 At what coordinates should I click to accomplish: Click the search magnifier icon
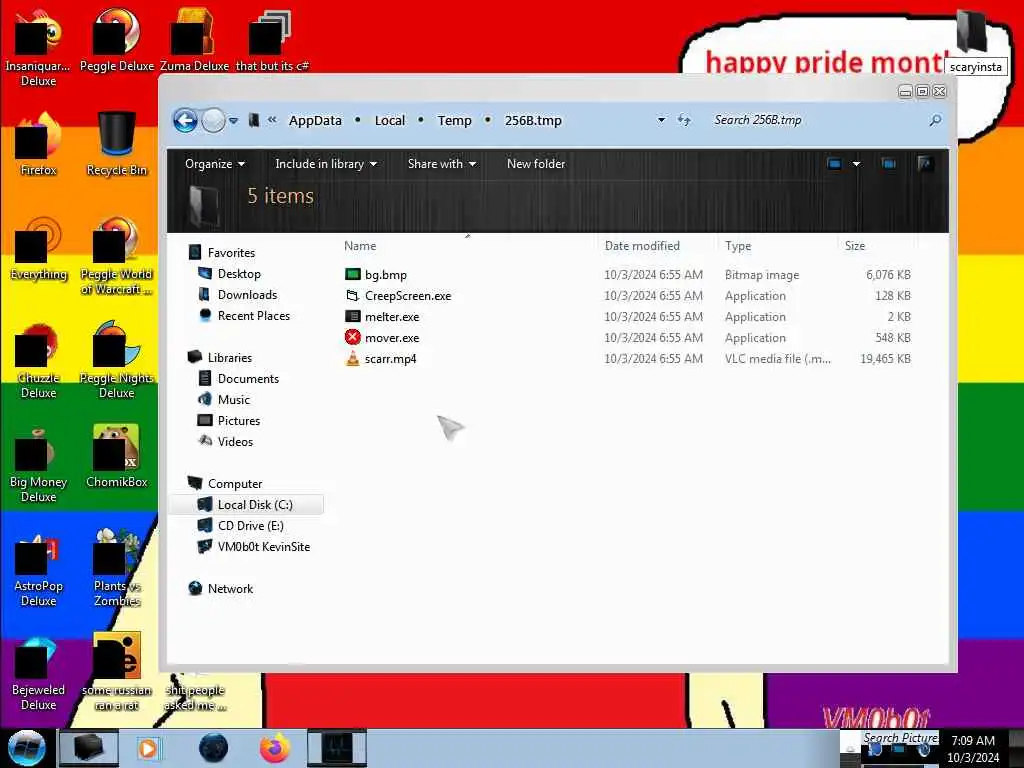point(935,120)
